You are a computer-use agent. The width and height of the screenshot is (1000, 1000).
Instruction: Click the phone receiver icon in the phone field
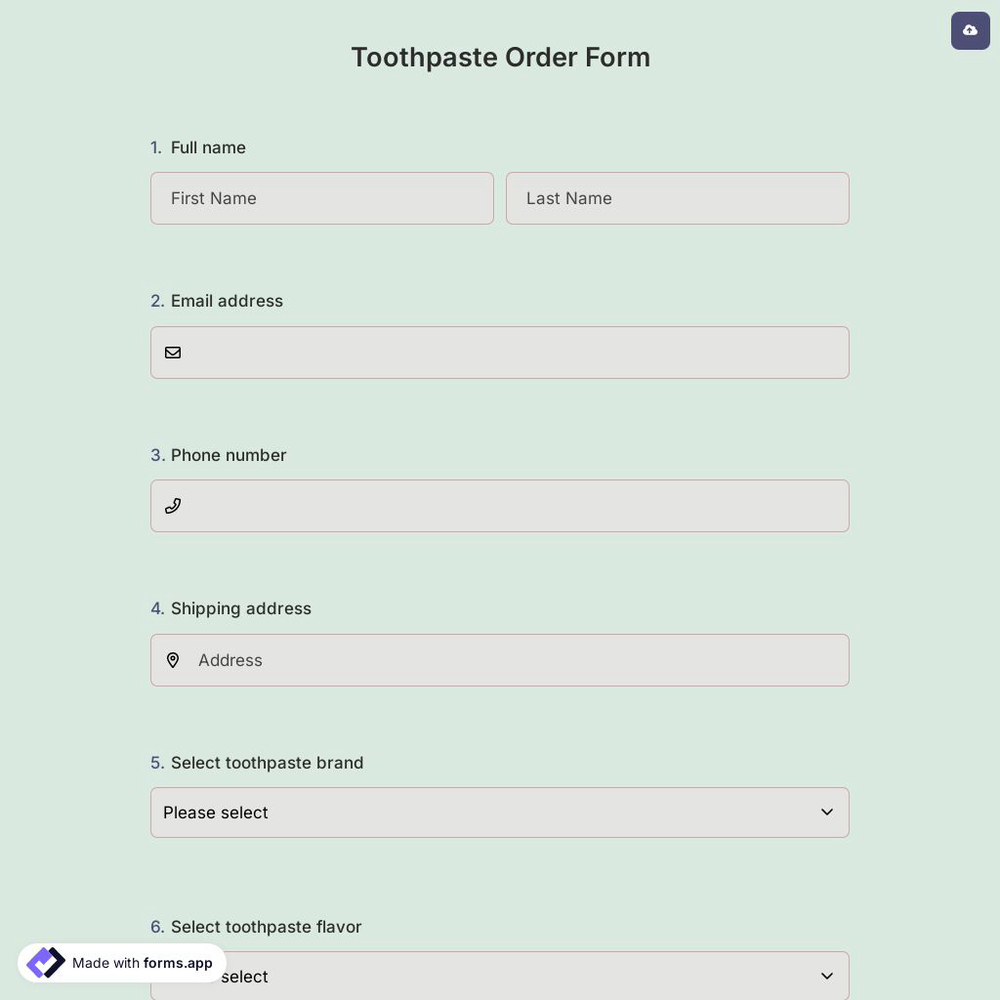[172, 505]
